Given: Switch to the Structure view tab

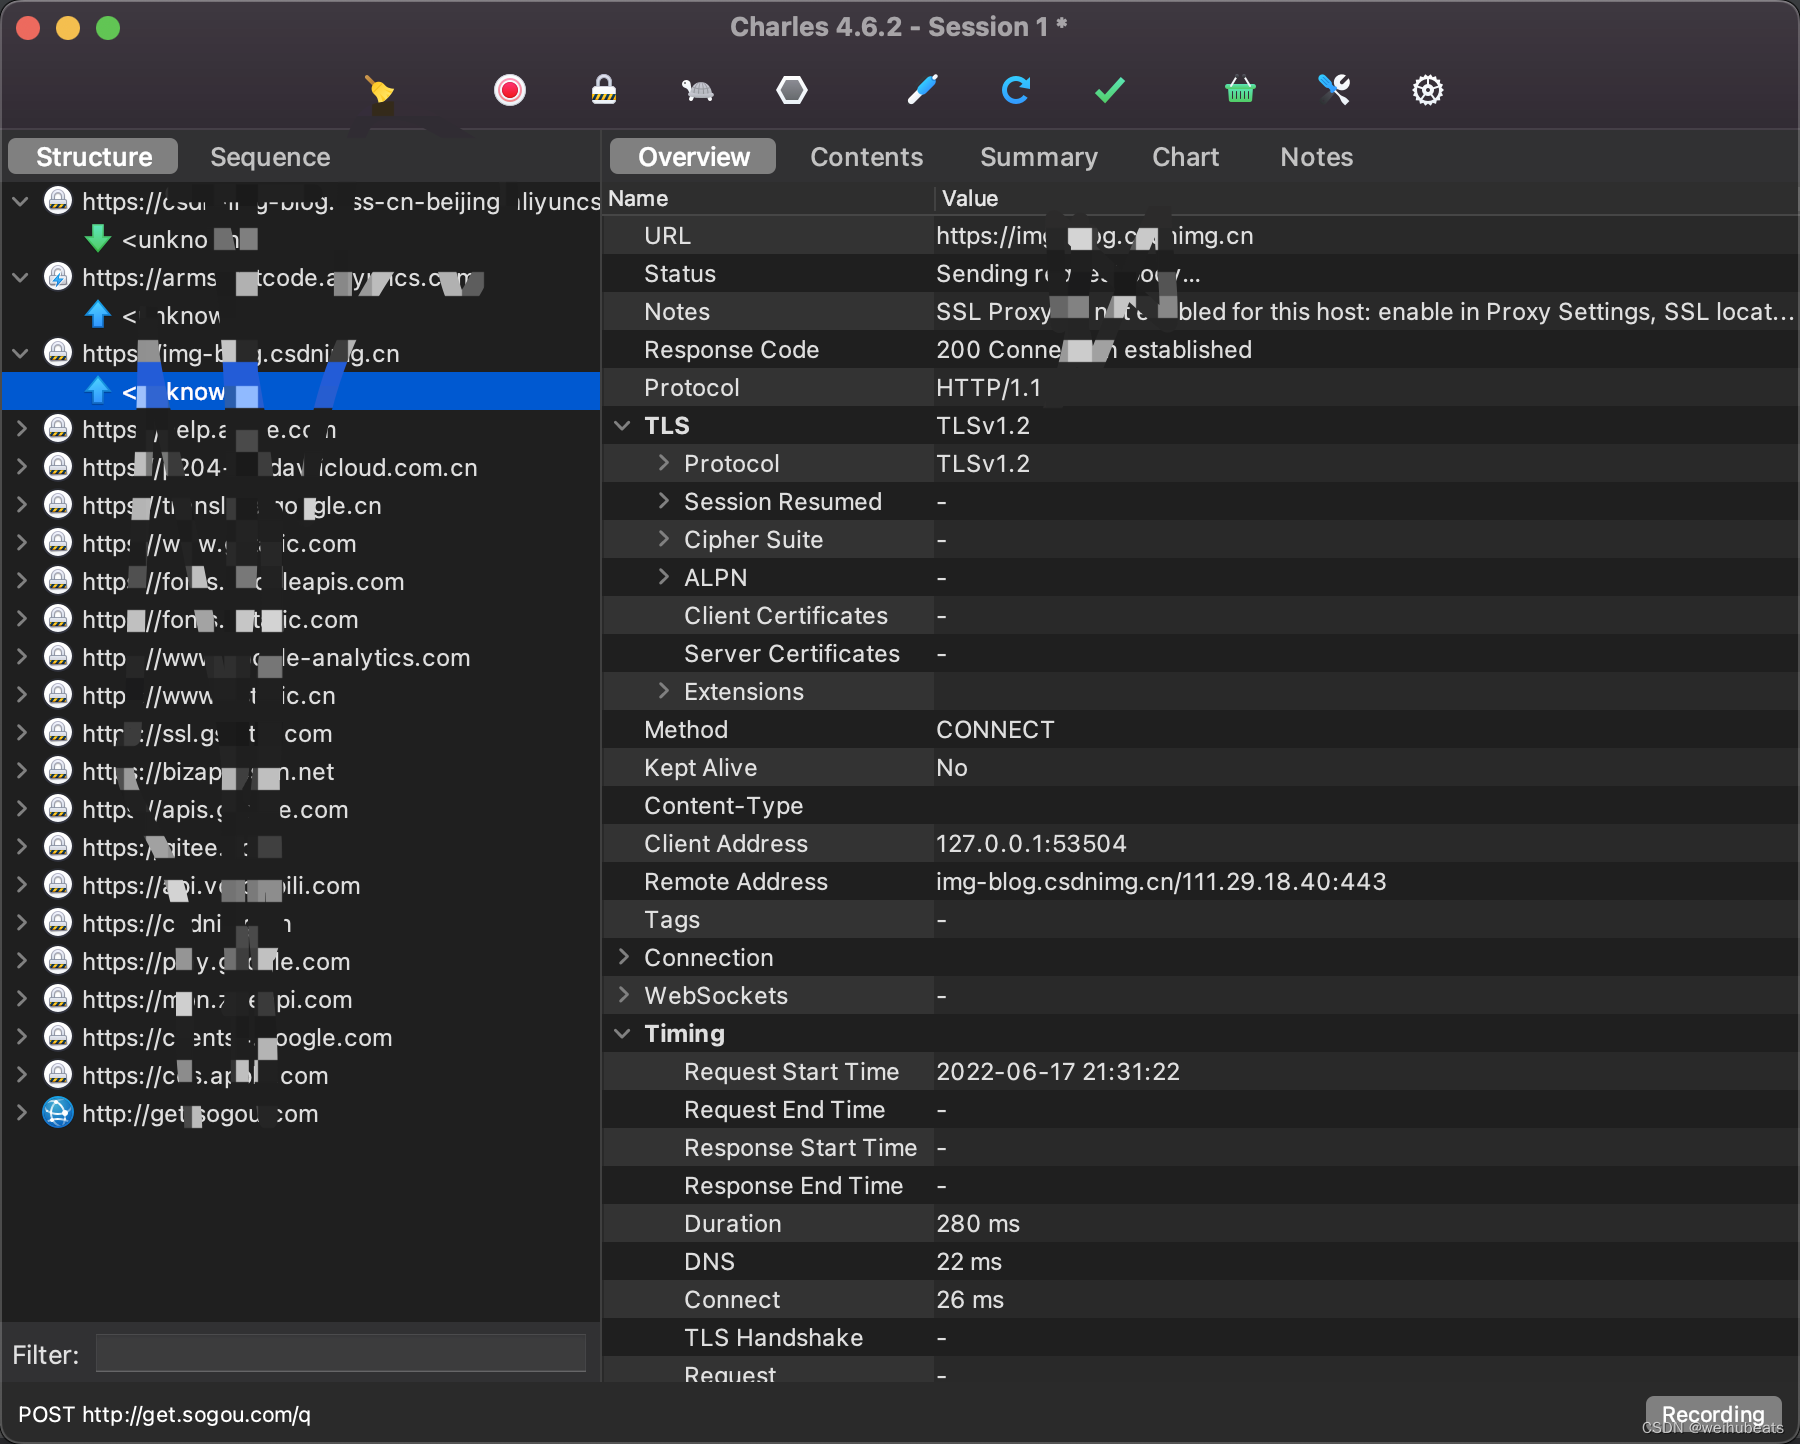Looking at the screenshot, I should click(x=93, y=157).
